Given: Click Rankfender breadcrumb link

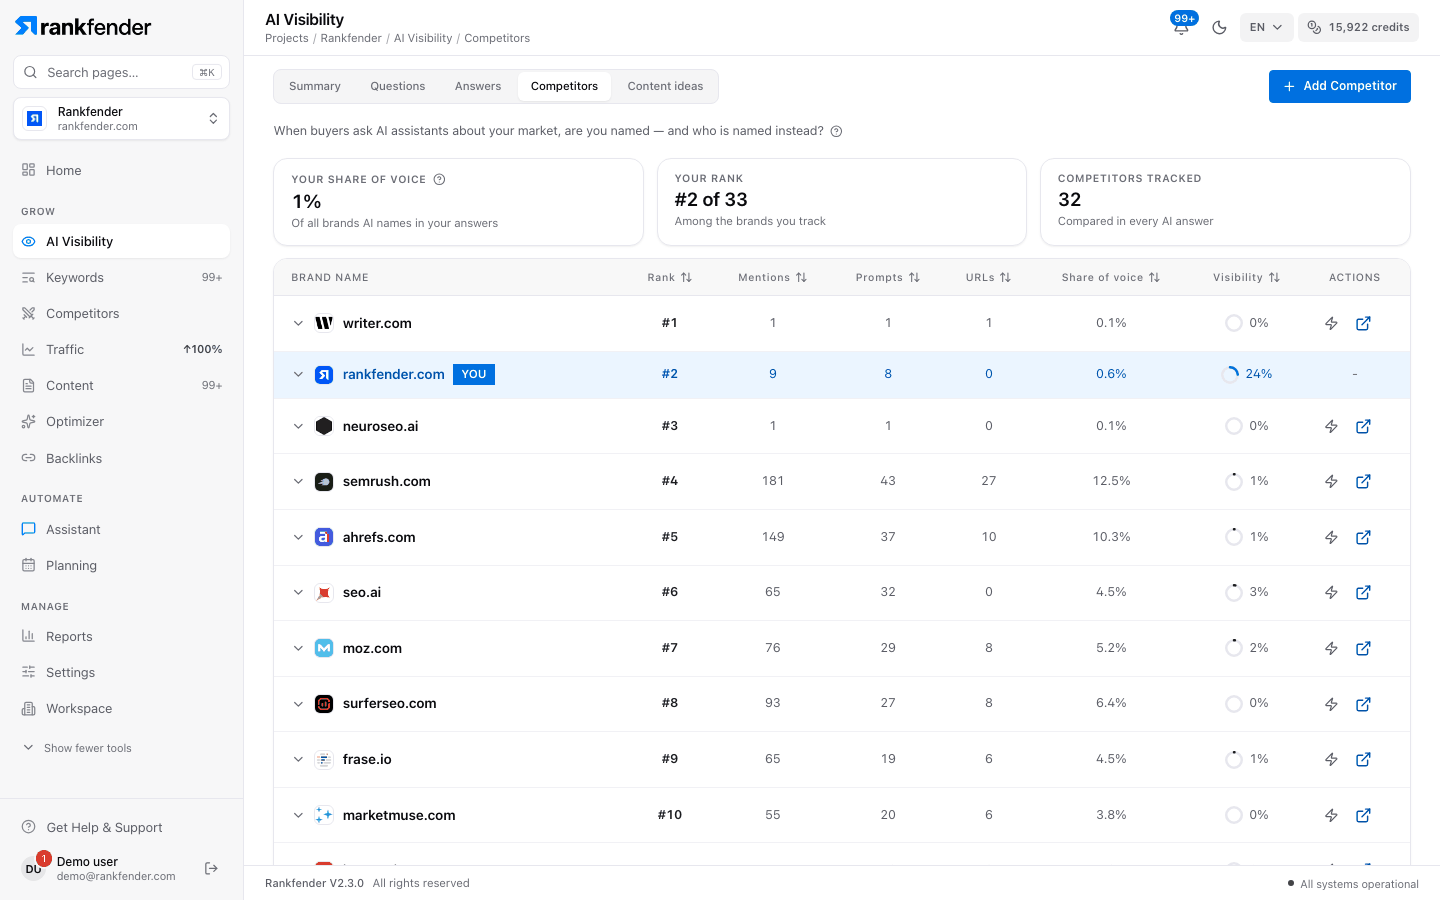Looking at the screenshot, I should pos(351,38).
